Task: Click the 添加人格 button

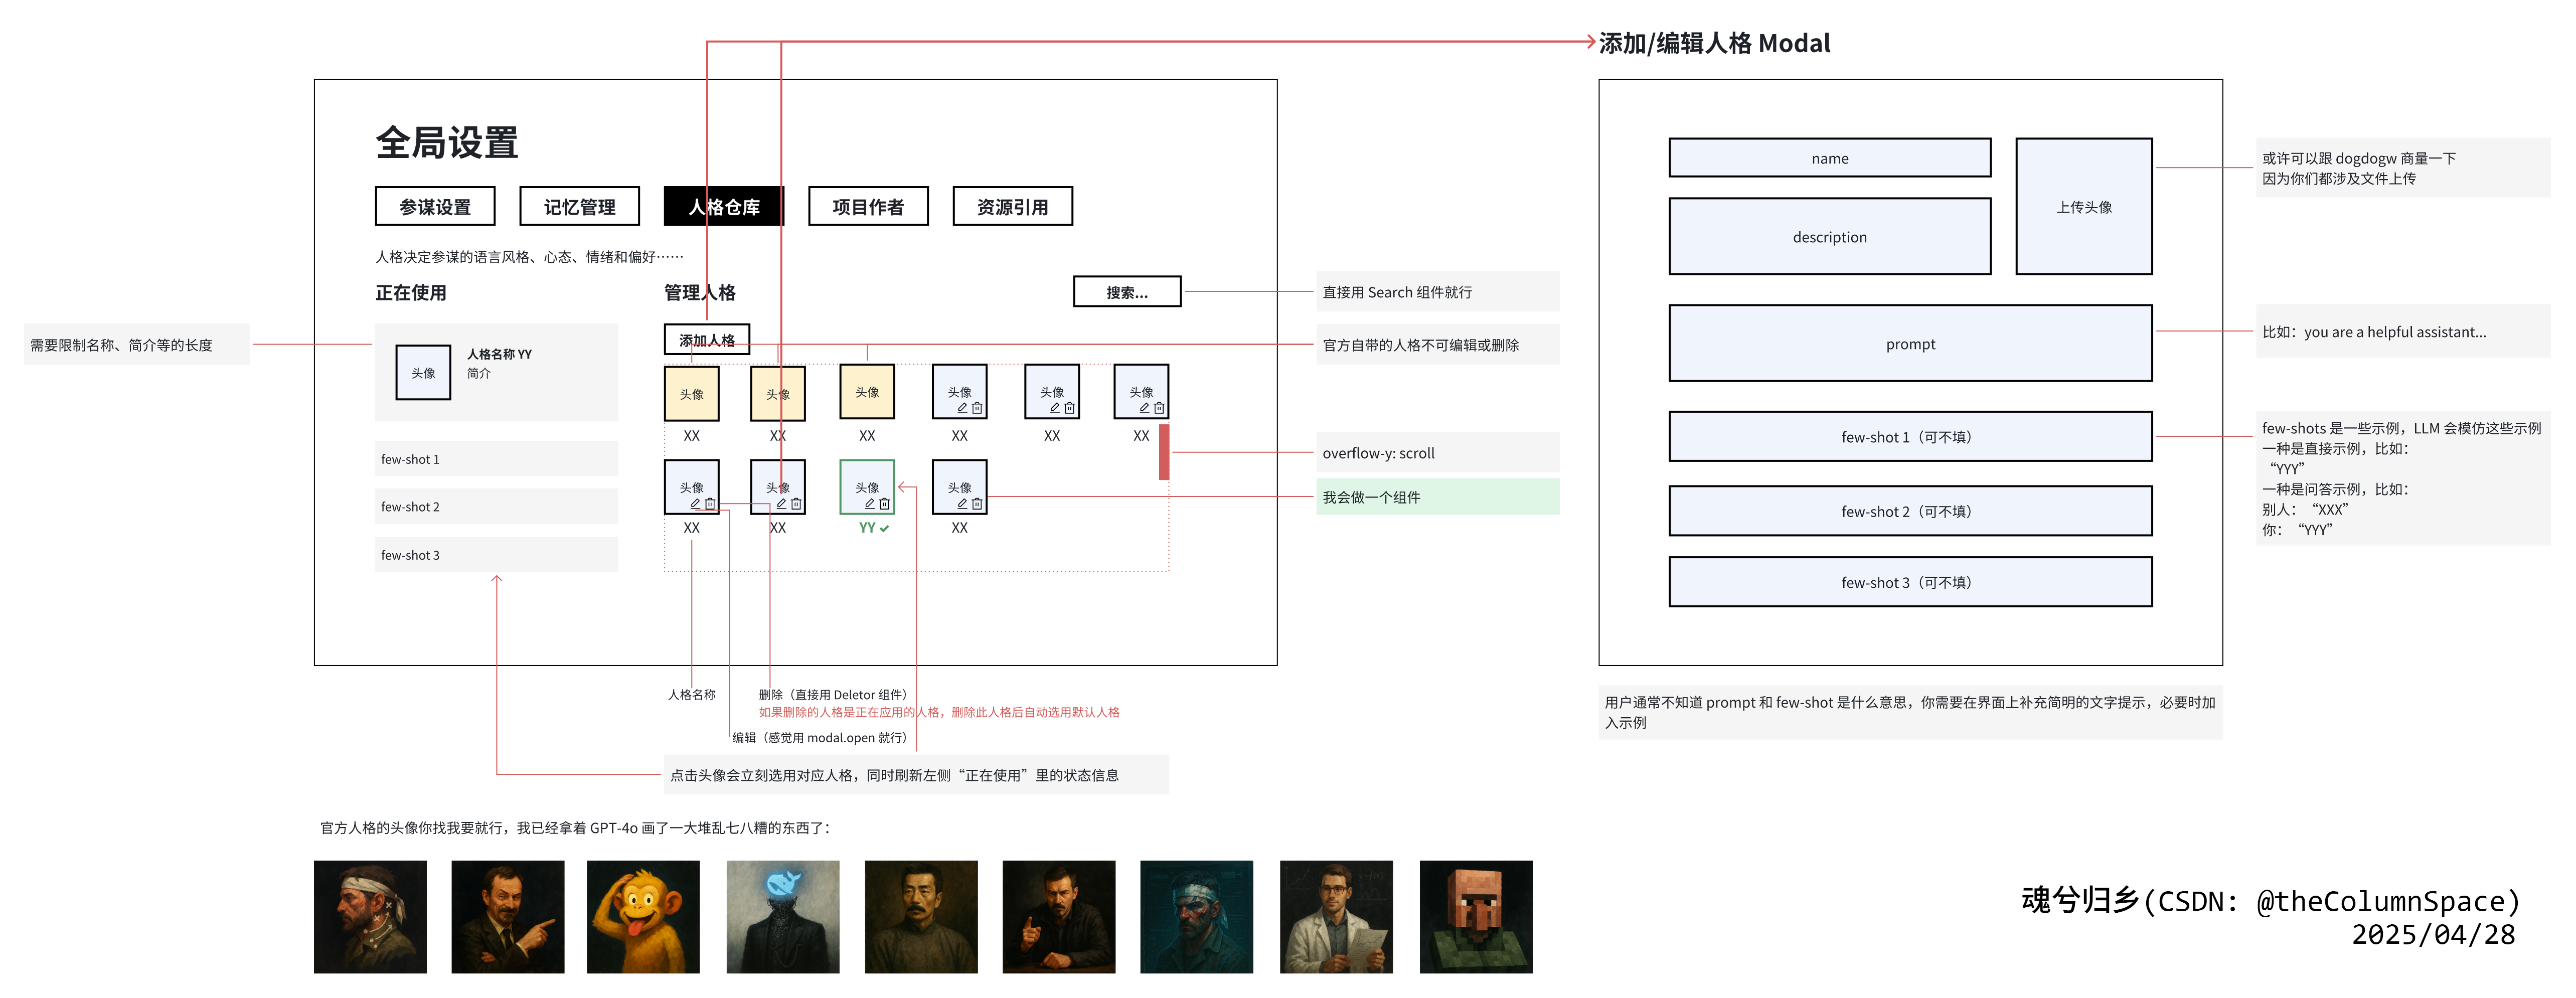Action: tap(706, 339)
